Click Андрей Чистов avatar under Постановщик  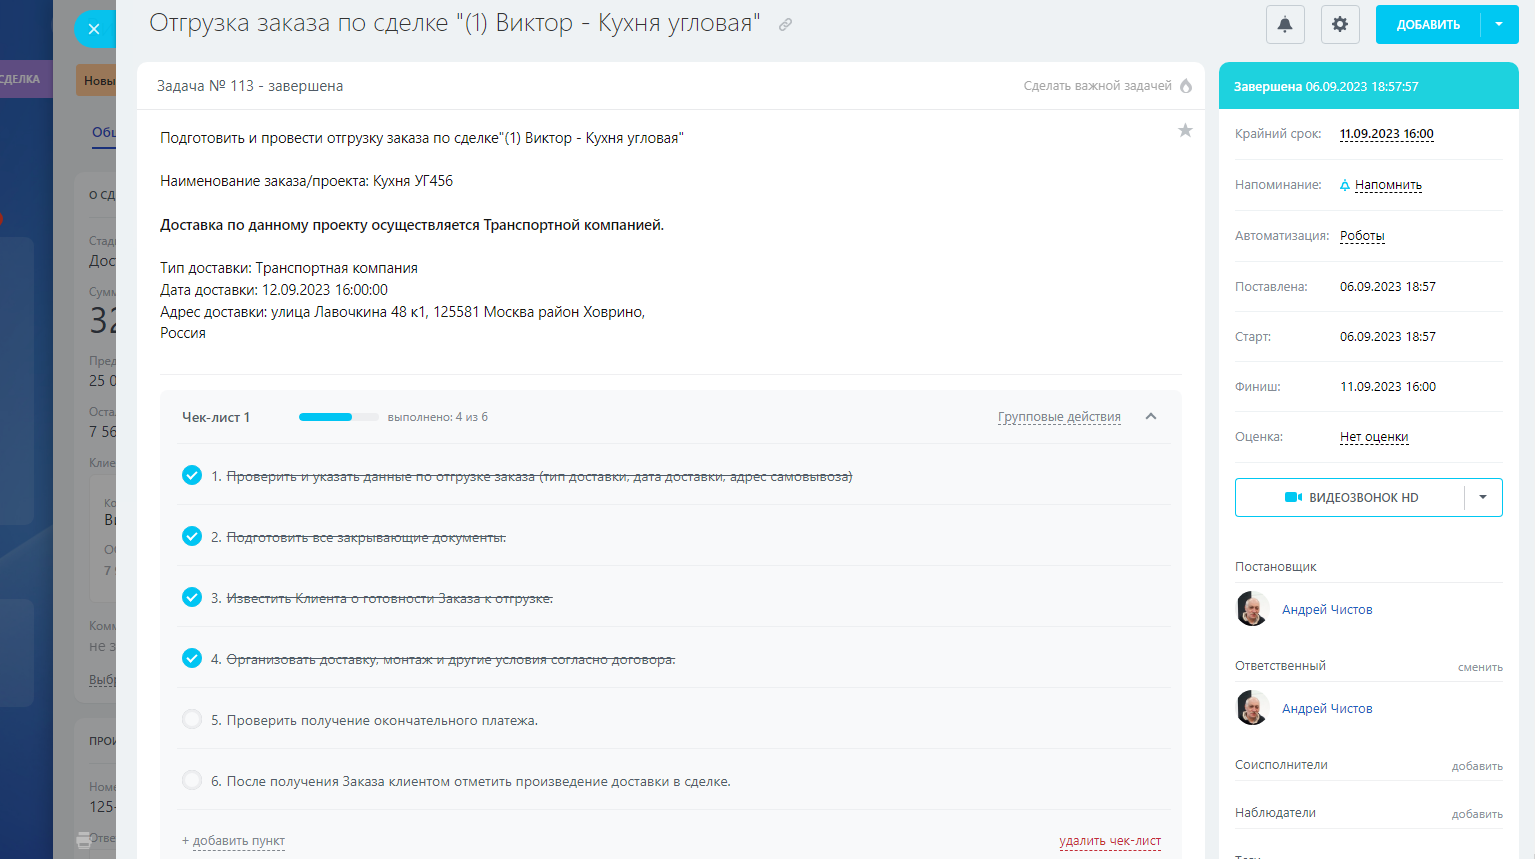pos(1252,609)
